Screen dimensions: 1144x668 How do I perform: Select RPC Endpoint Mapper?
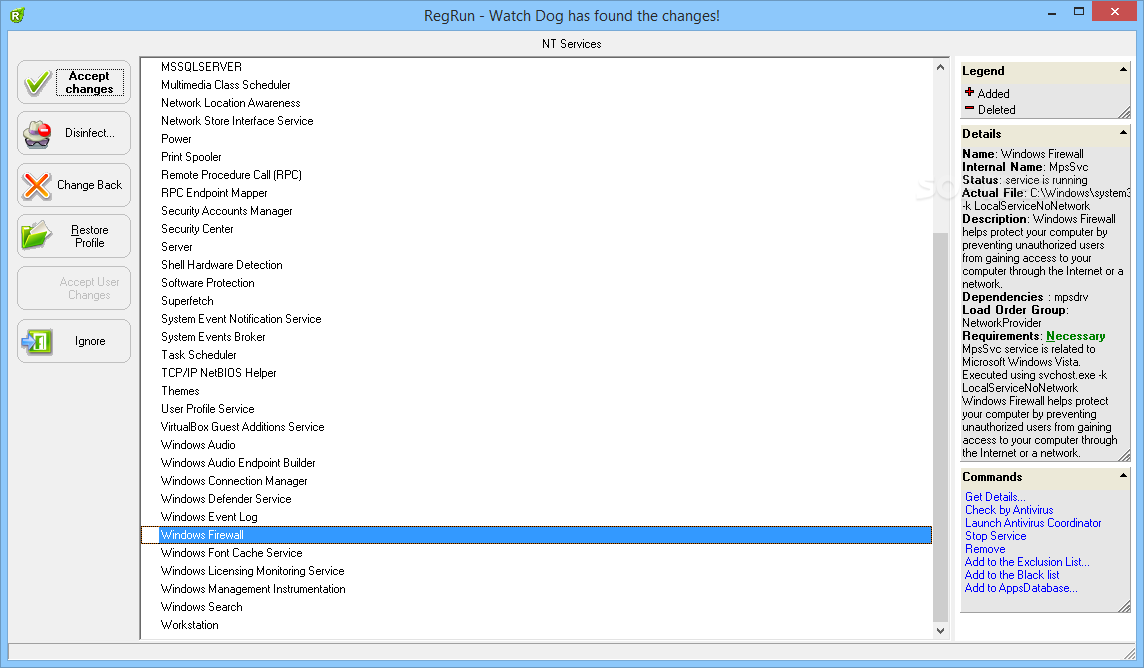214,193
